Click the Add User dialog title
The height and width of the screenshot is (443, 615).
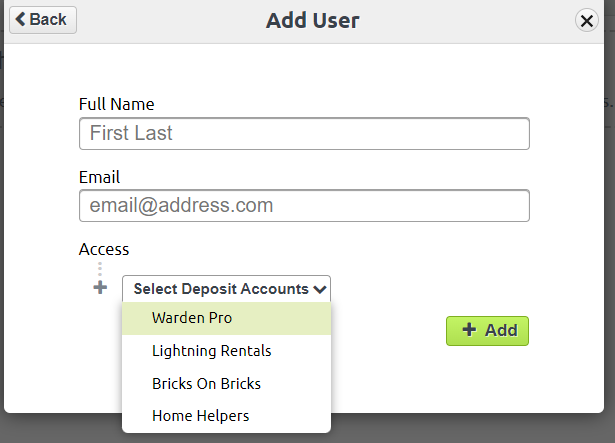coord(313,20)
